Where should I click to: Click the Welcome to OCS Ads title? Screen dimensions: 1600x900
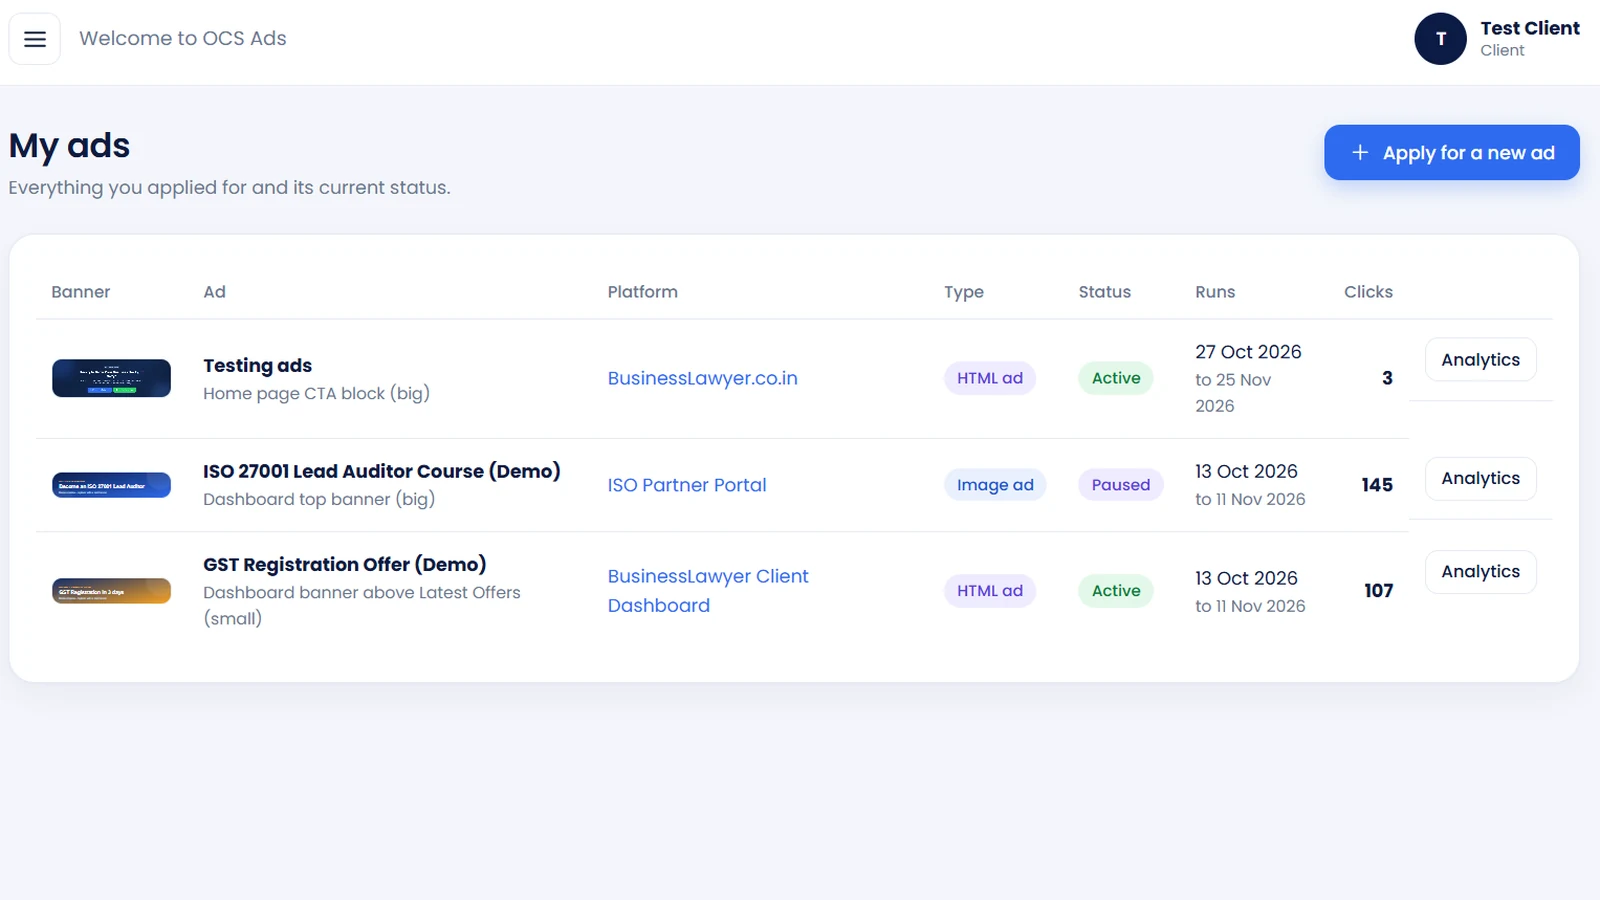click(183, 38)
